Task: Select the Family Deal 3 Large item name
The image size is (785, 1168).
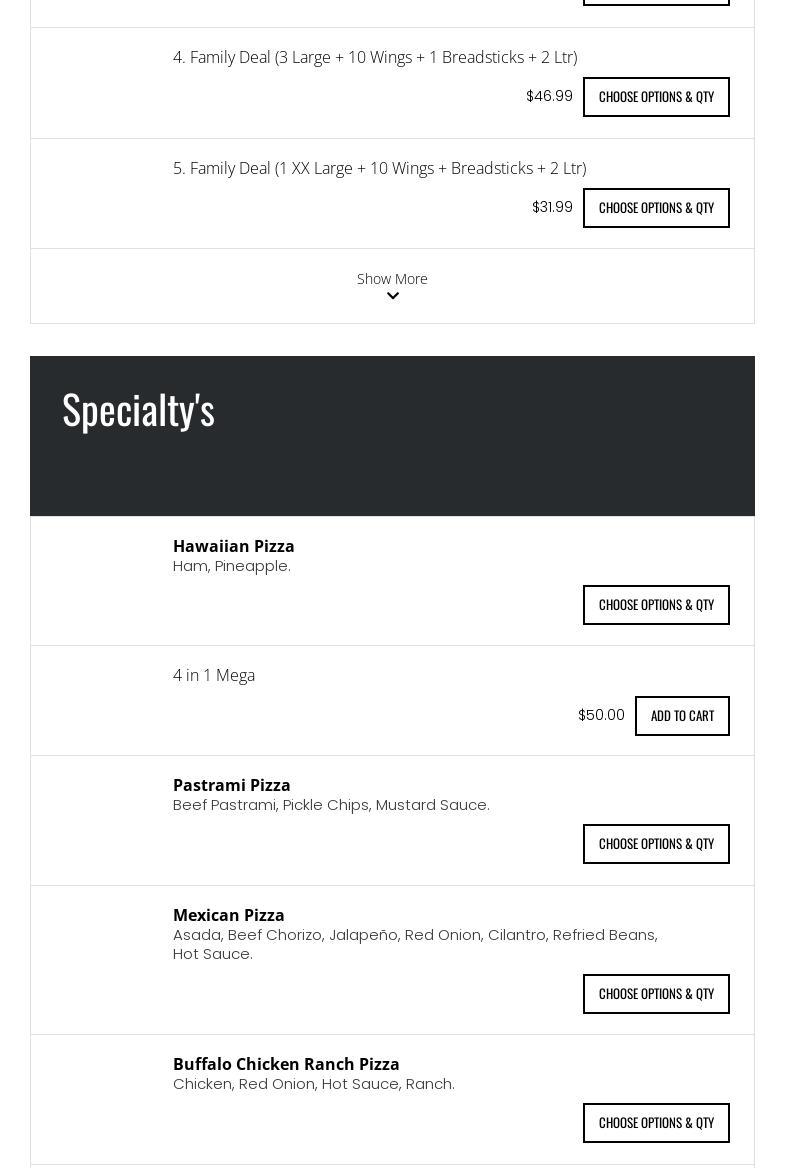Action: click(375, 57)
